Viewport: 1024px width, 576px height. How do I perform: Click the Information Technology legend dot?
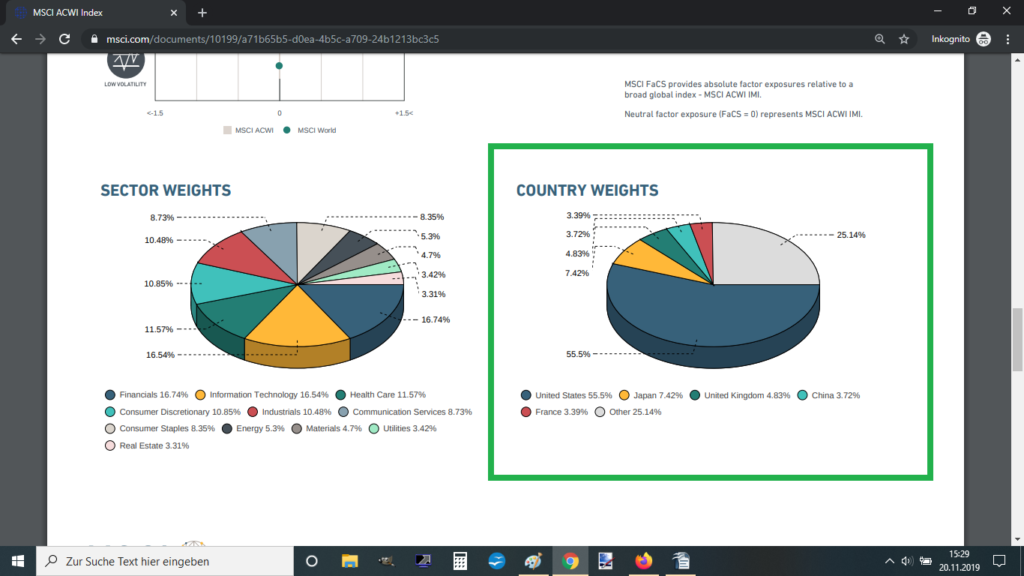click(200, 395)
